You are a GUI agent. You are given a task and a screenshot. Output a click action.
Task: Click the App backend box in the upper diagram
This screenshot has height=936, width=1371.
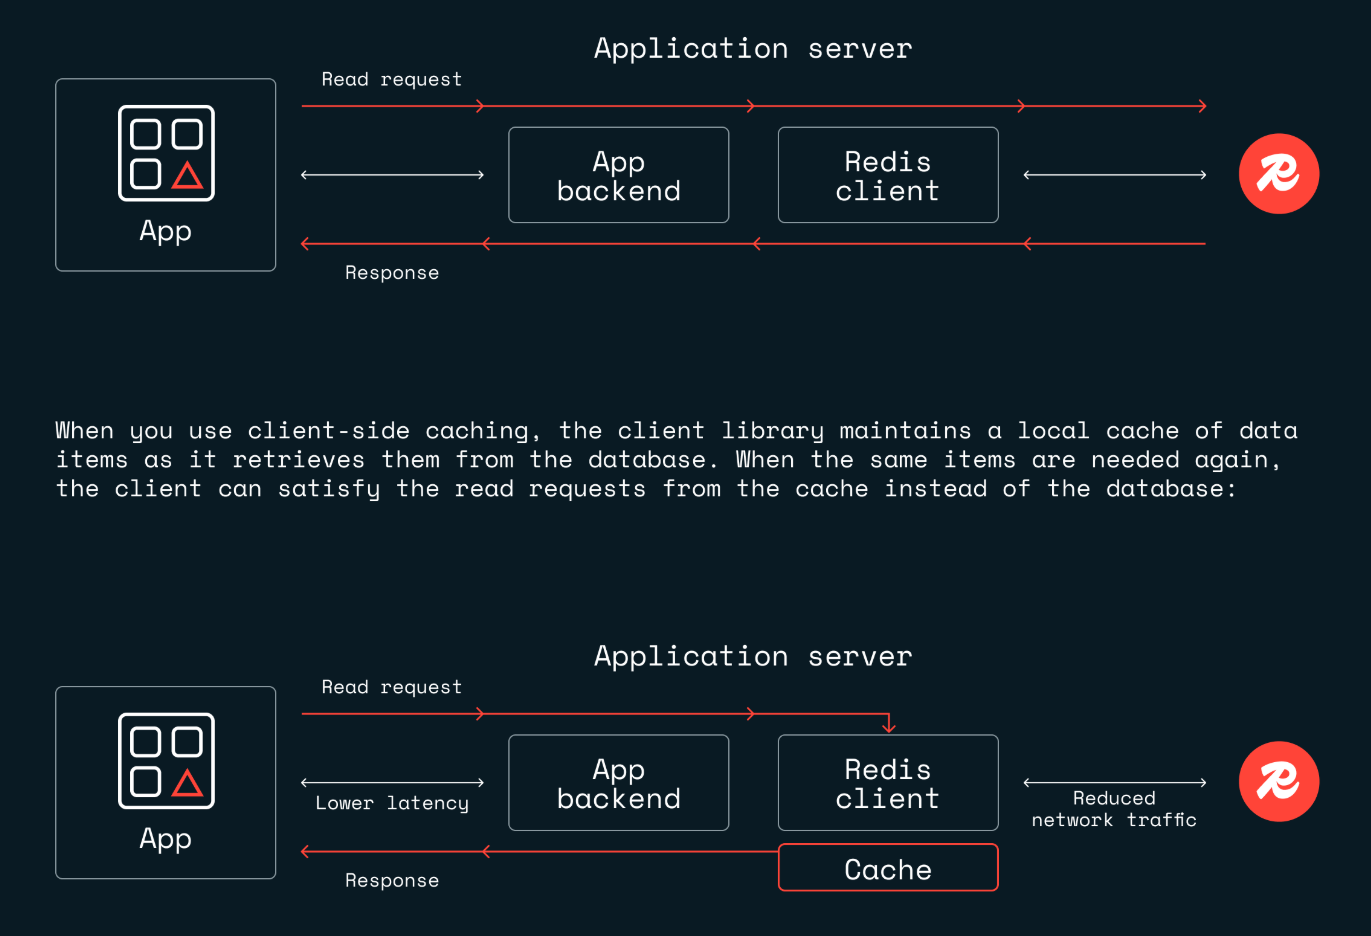[x=619, y=175]
